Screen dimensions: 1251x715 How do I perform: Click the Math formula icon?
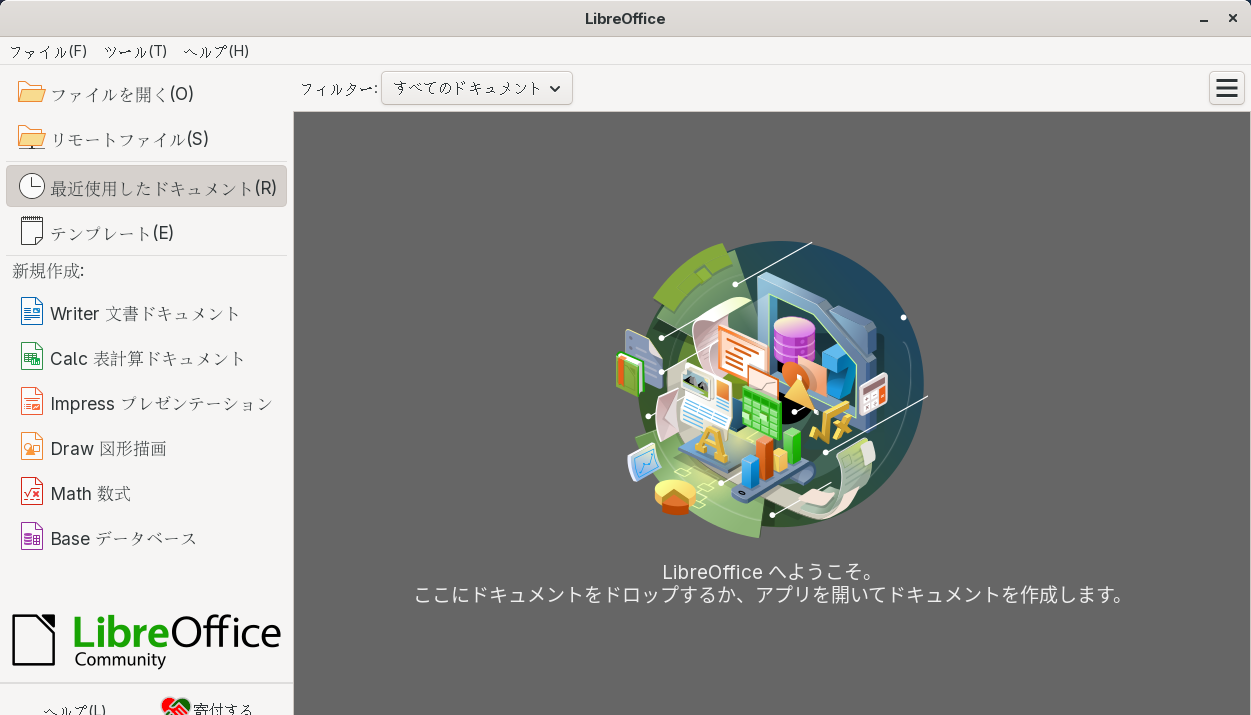(x=32, y=493)
